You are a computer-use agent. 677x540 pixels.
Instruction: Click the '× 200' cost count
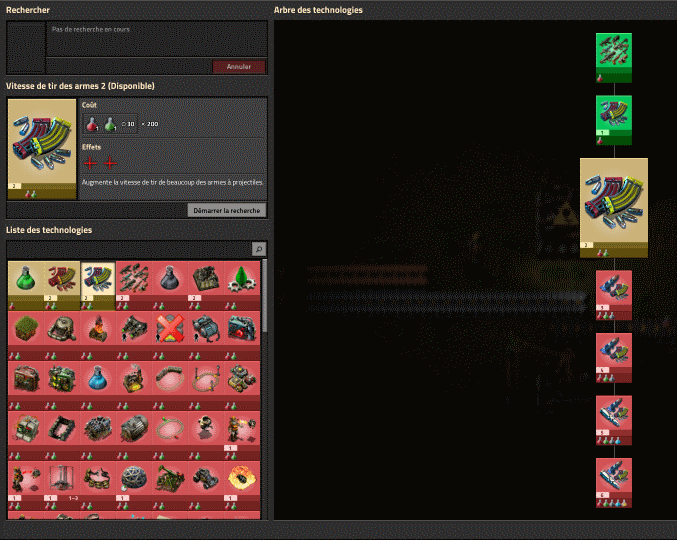click(150, 124)
